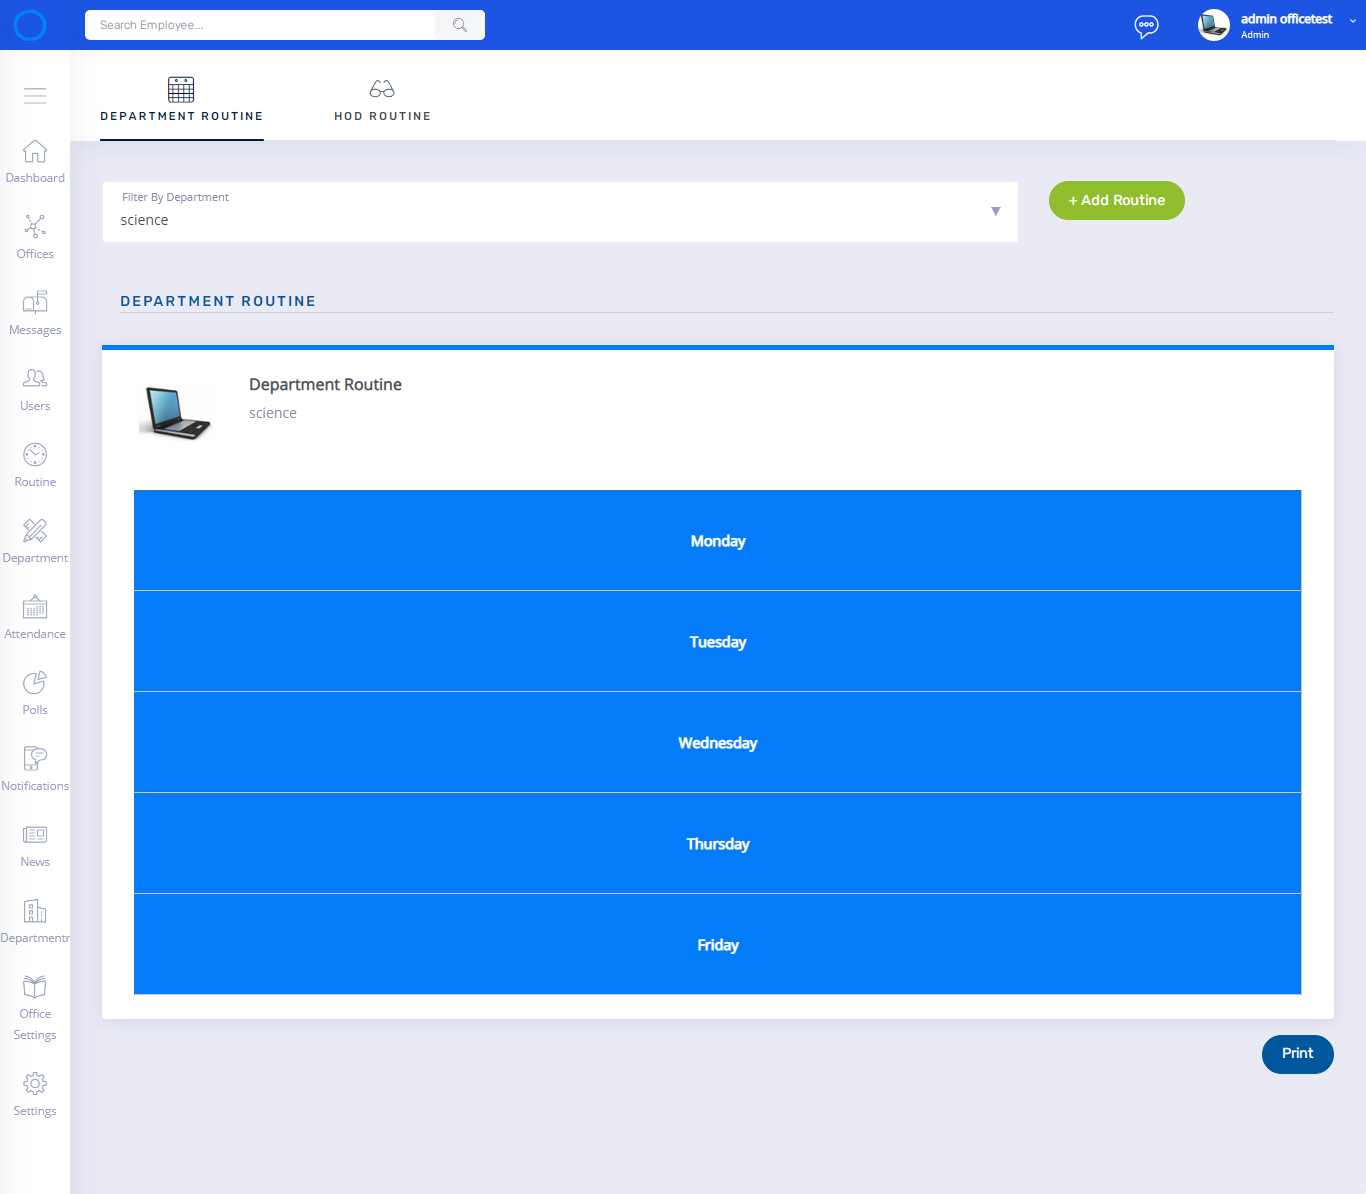The height and width of the screenshot is (1194, 1366).
Task: Open Offices from the sidebar
Action: 35,228
